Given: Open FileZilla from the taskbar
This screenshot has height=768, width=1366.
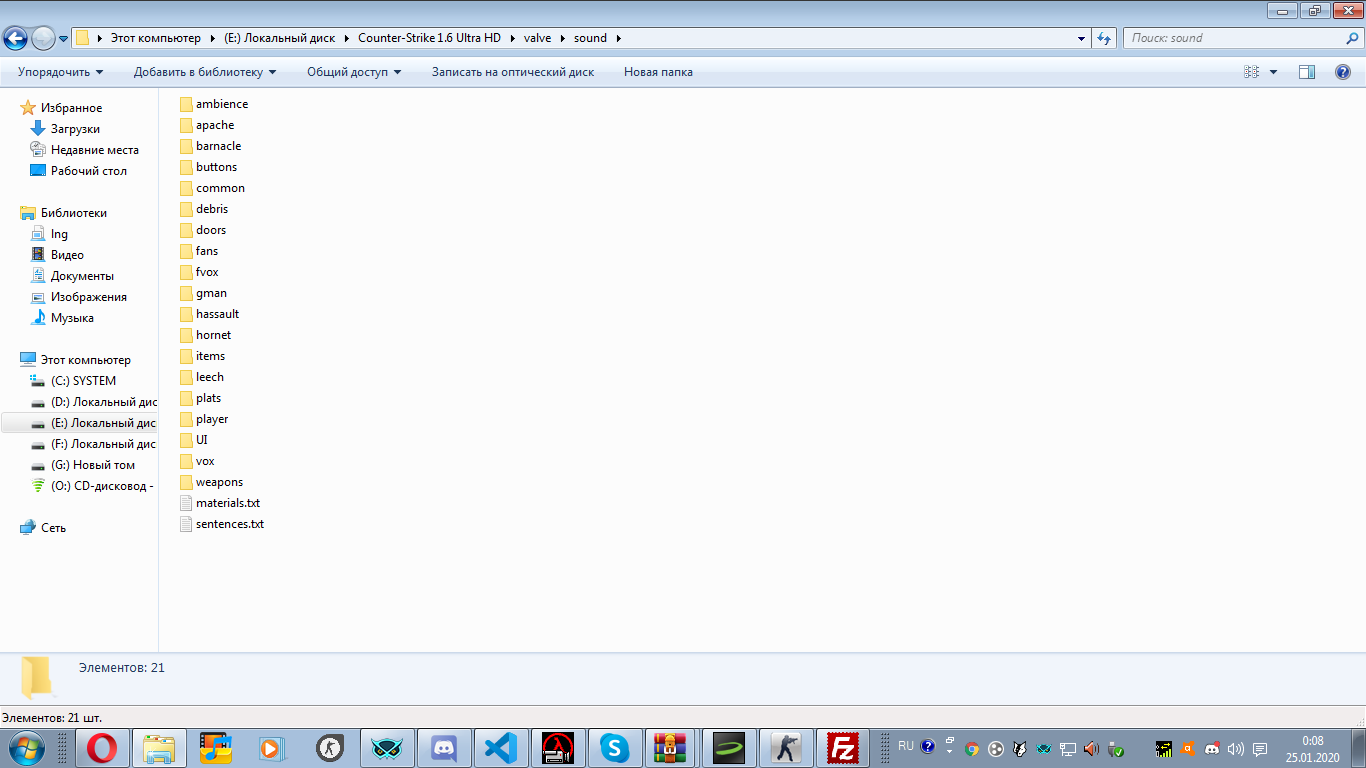Looking at the screenshot, I should click(844, 748).
